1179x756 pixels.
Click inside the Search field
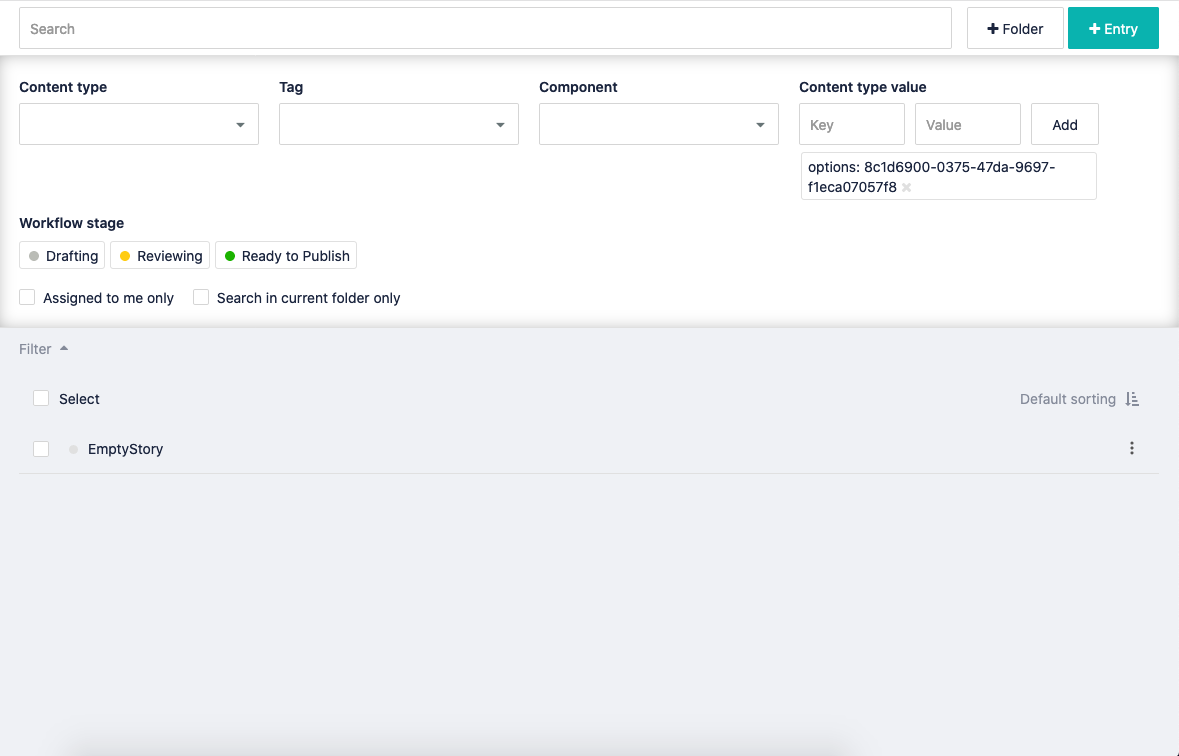[x=485, y=28]
